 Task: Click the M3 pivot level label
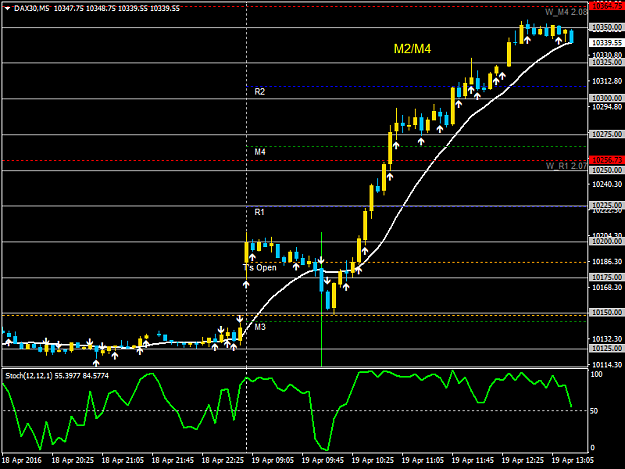point(260,327)
